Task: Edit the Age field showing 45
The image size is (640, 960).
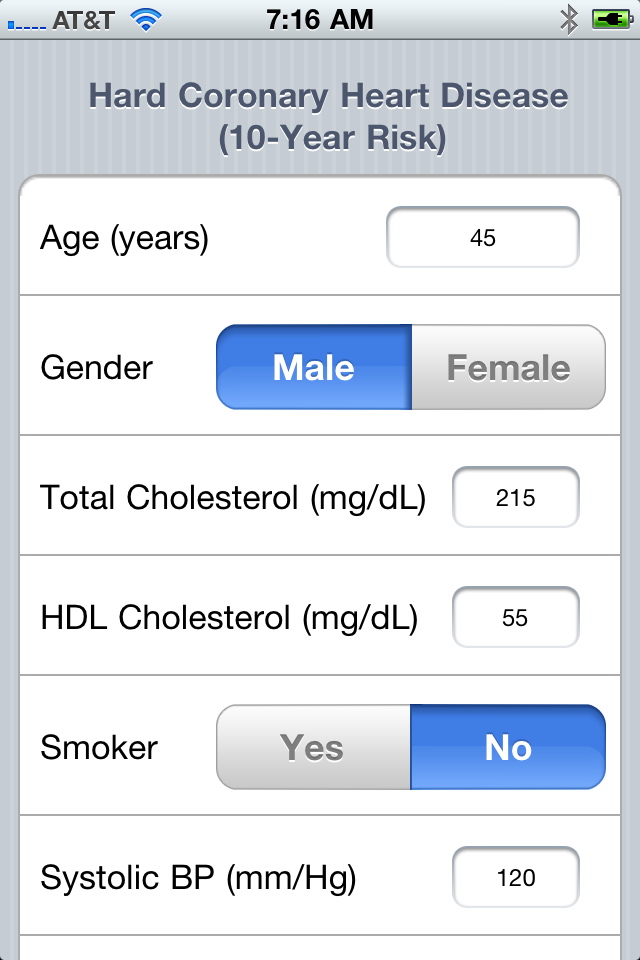Action: 483,237
